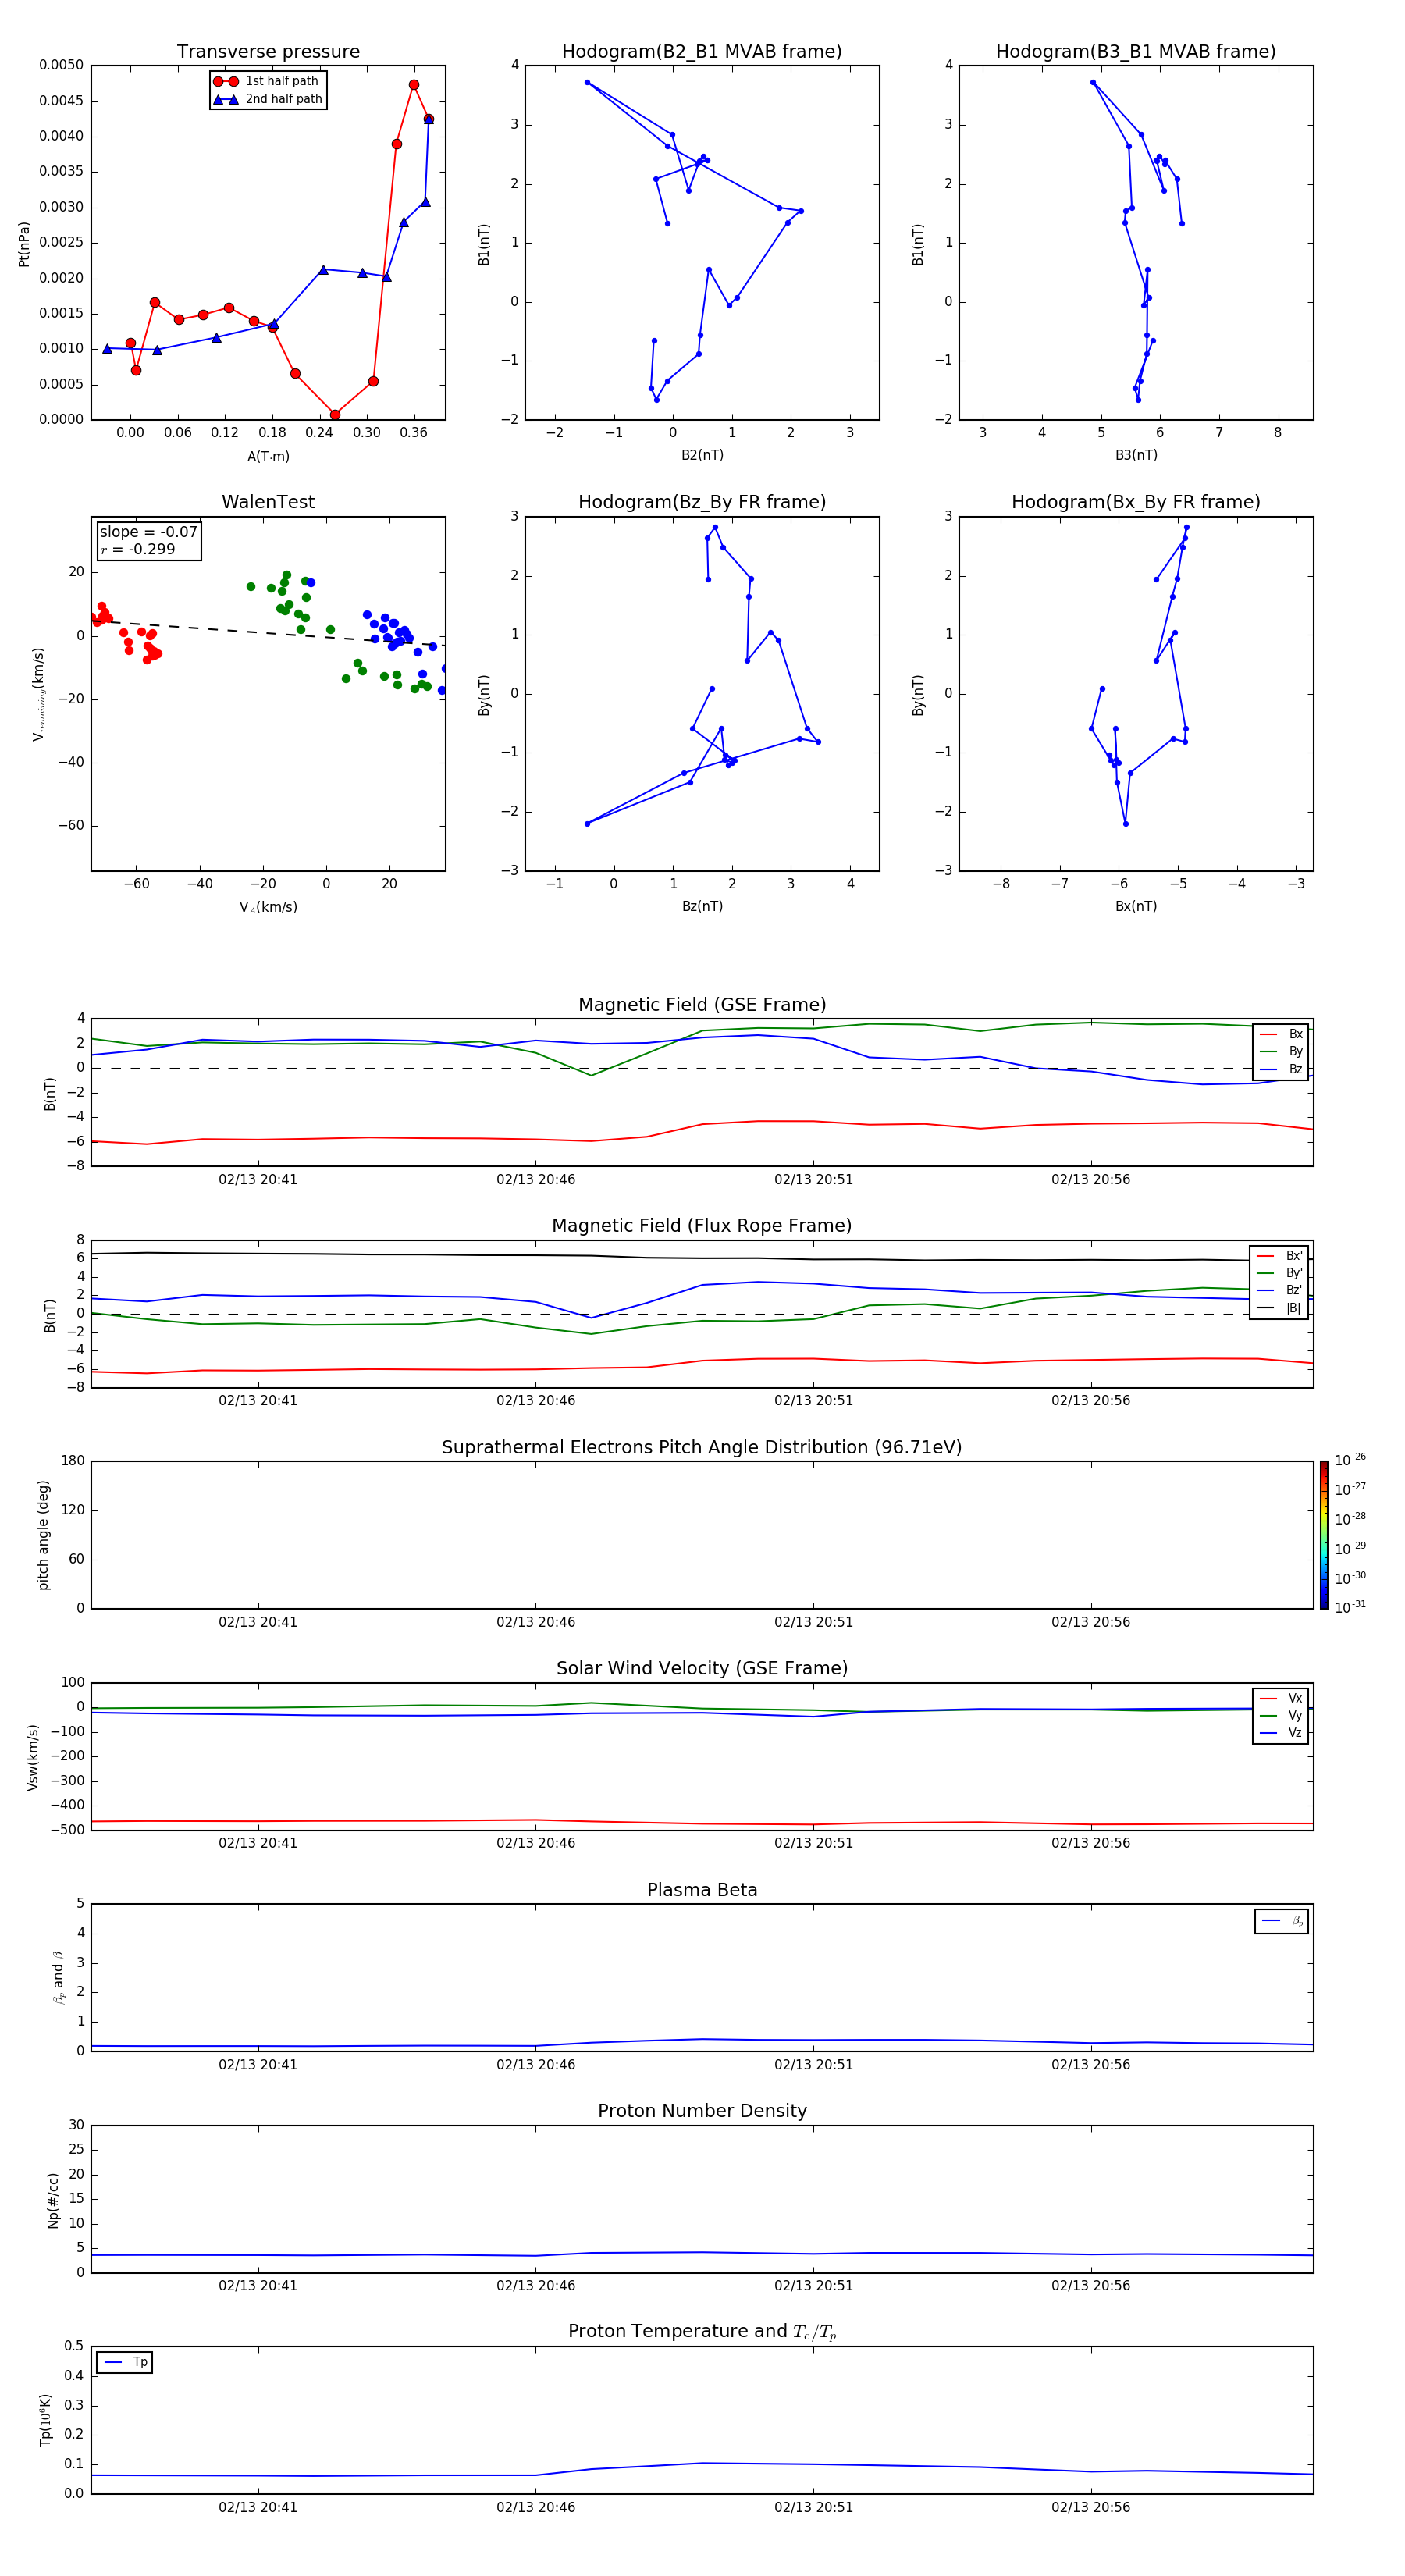
Task: Click the 'Hodogram(Bz_By FR frame)' title
Action: pos(702,502)
